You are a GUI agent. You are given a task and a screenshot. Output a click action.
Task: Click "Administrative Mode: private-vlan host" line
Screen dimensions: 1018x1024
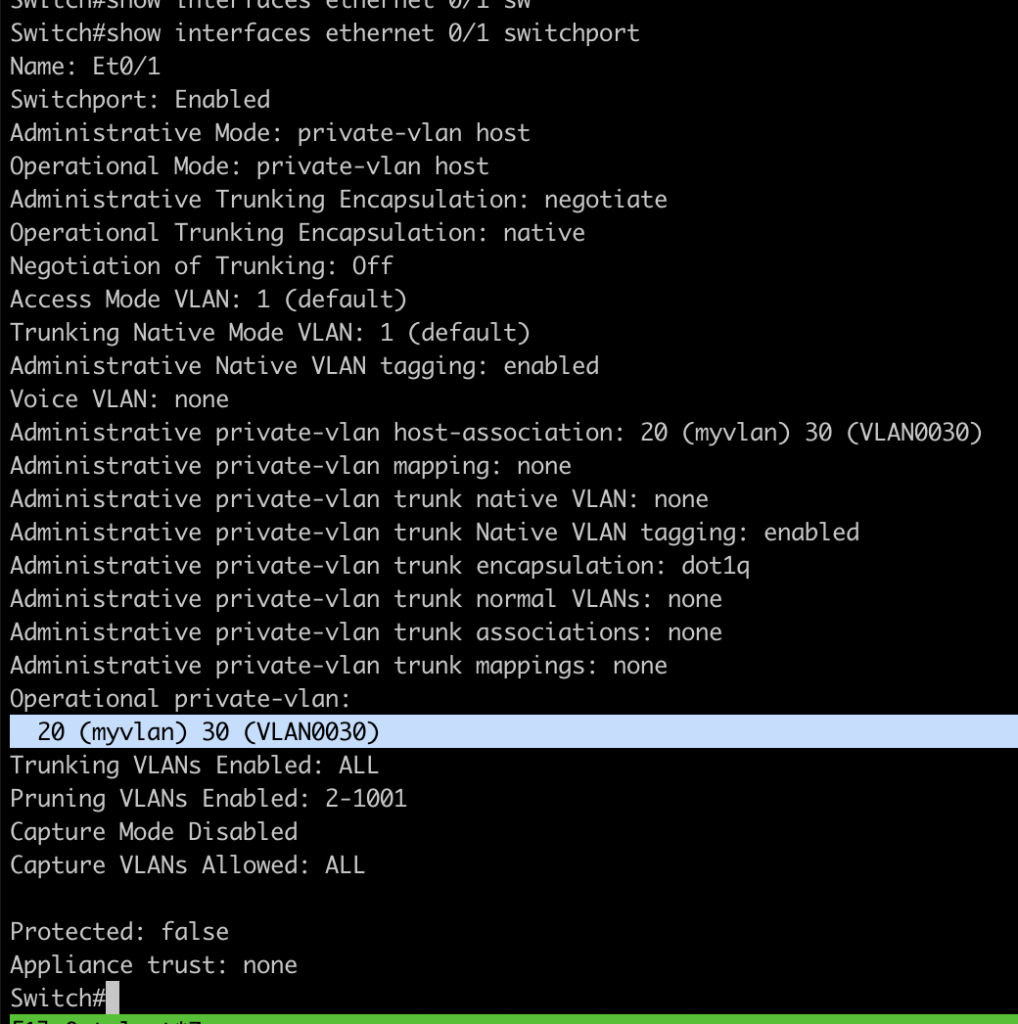(270, 133)
